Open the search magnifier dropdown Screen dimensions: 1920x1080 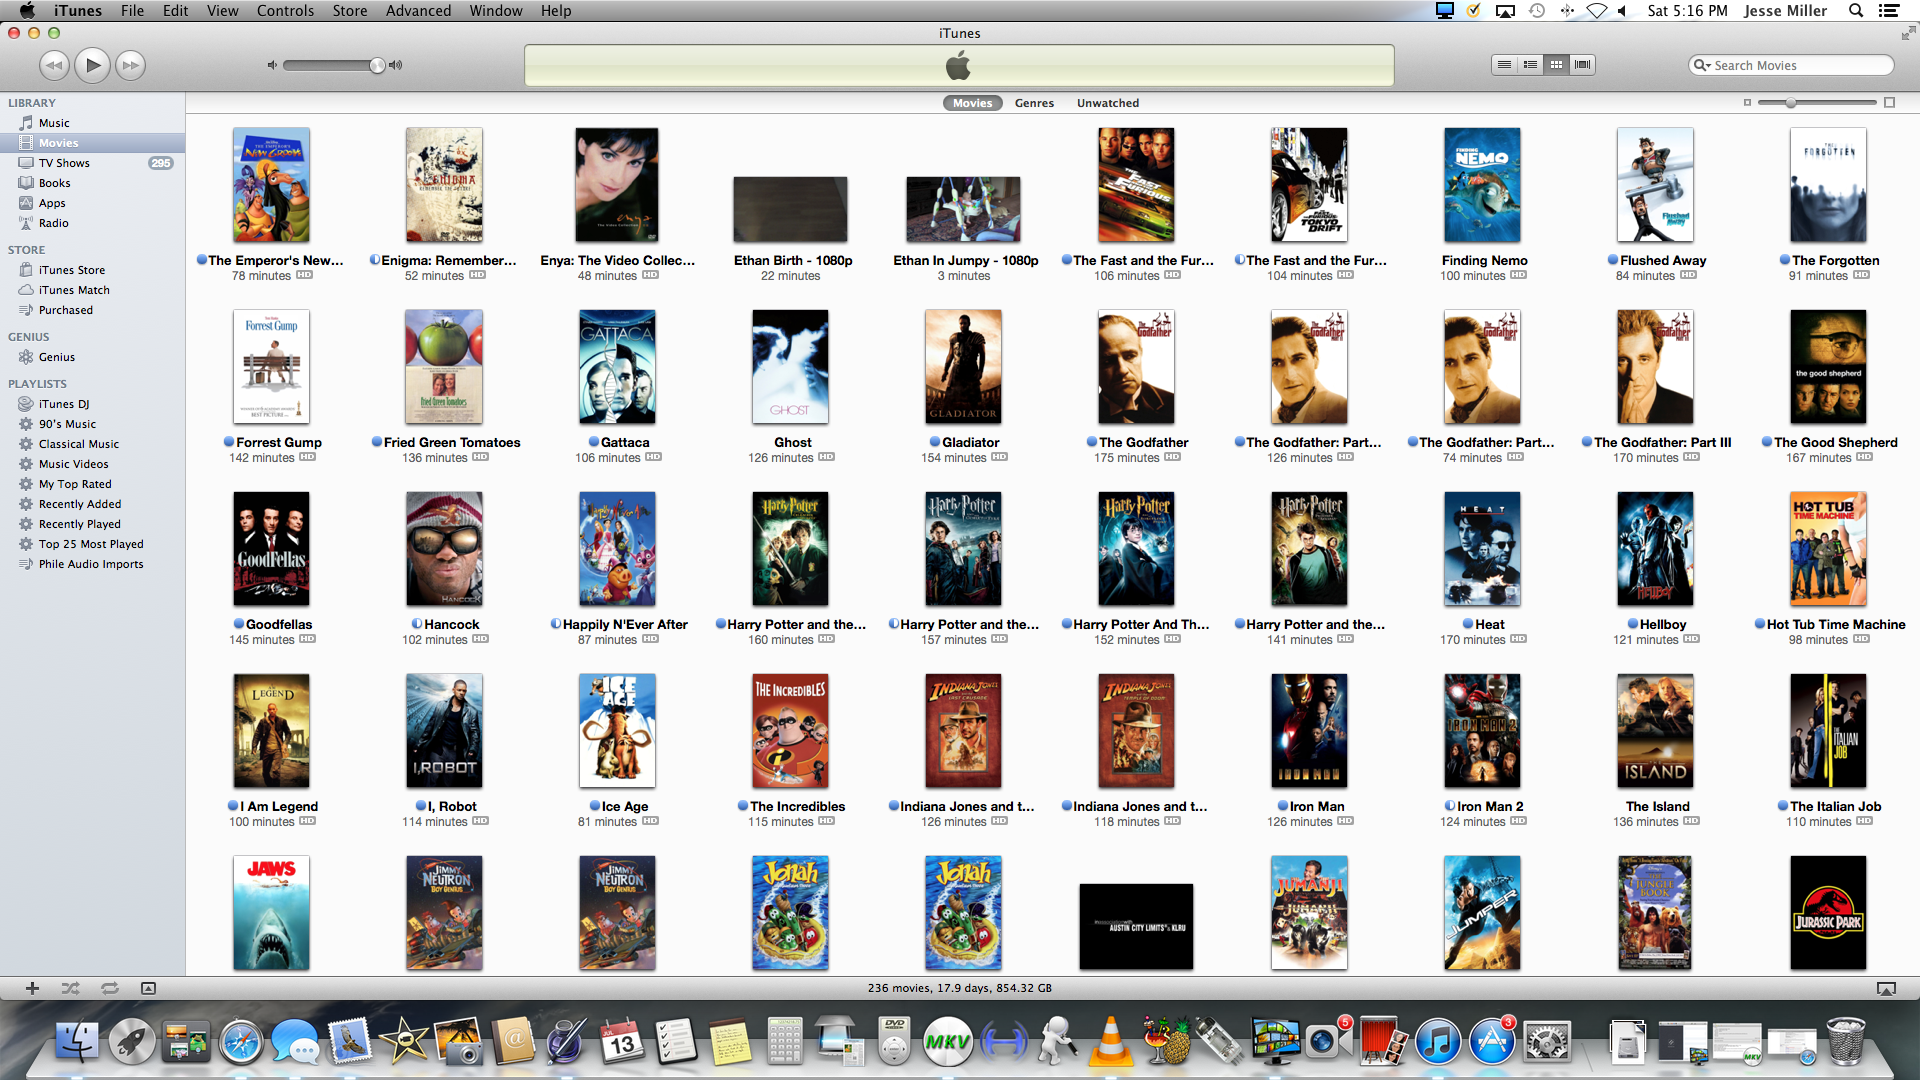point(1700,65)
